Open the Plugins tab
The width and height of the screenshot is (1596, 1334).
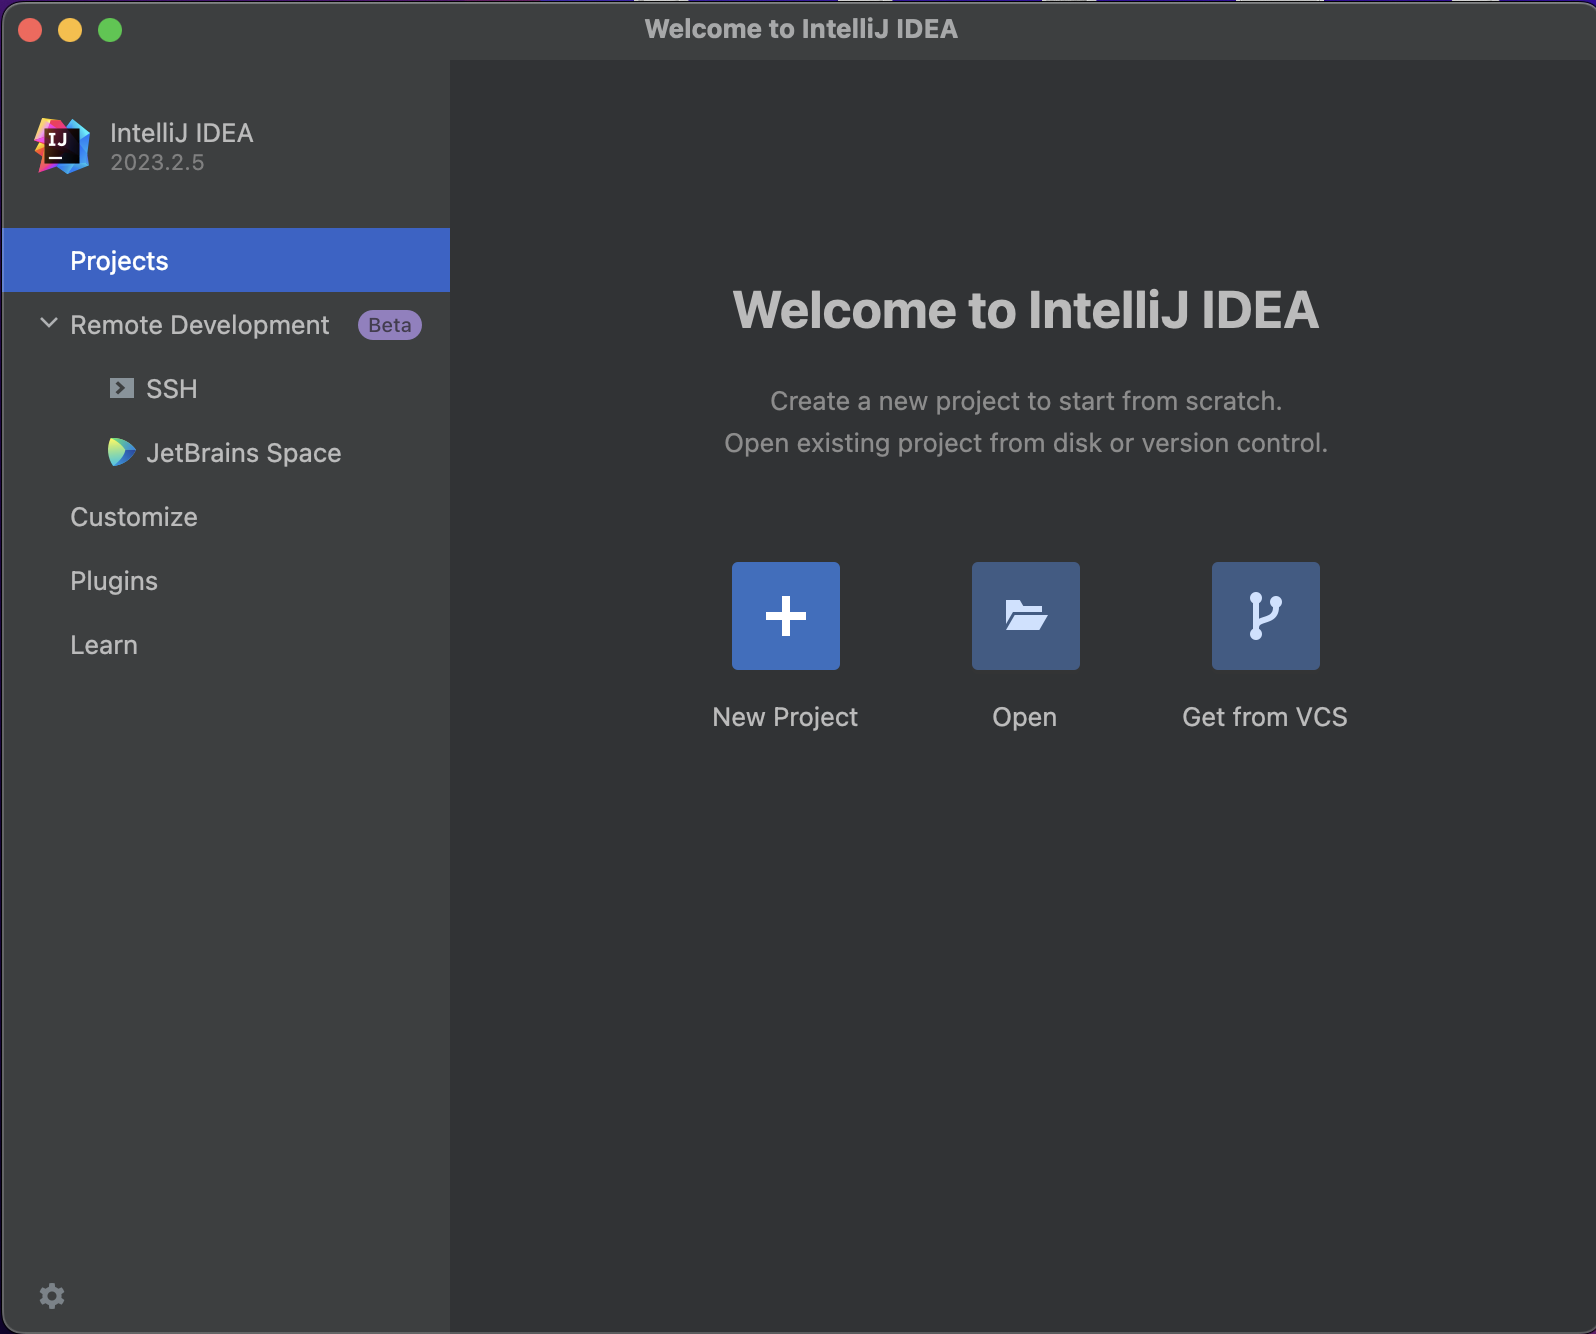(226, 580)
